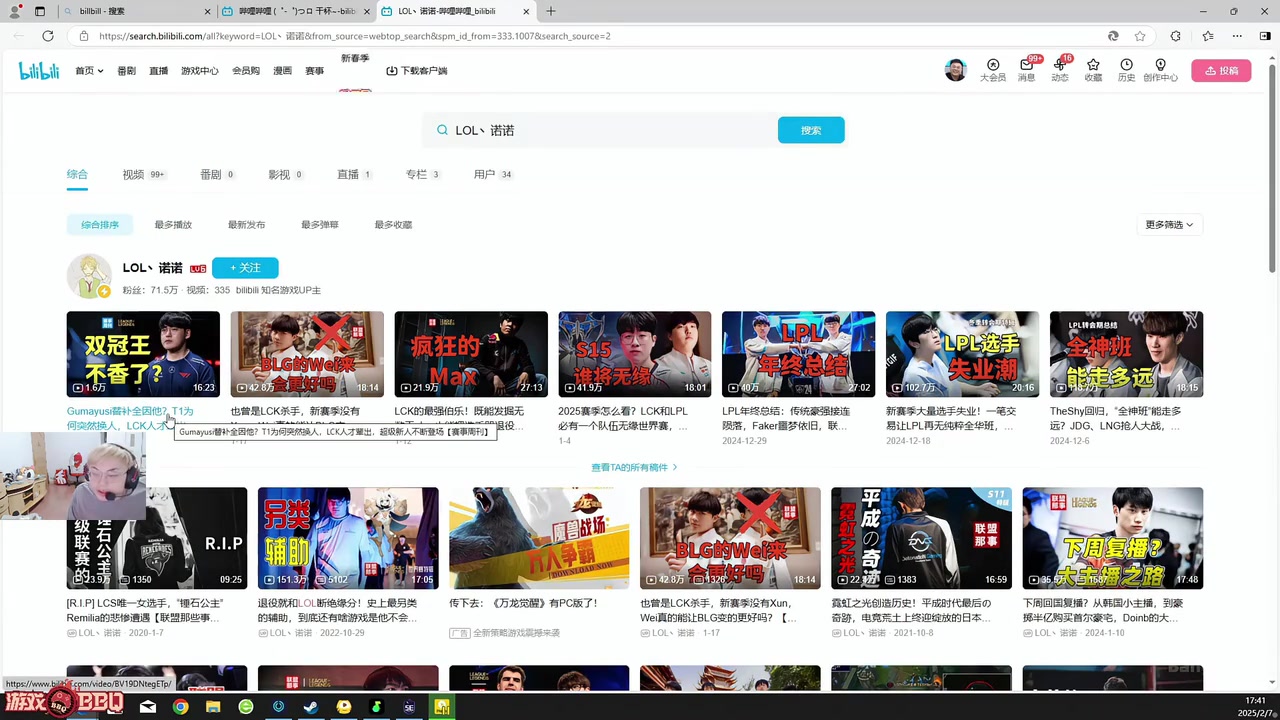Open the 首页 dropdown arrow in nav bar
The width and height of the screenshot is (1280, 720).
(99, 70)
